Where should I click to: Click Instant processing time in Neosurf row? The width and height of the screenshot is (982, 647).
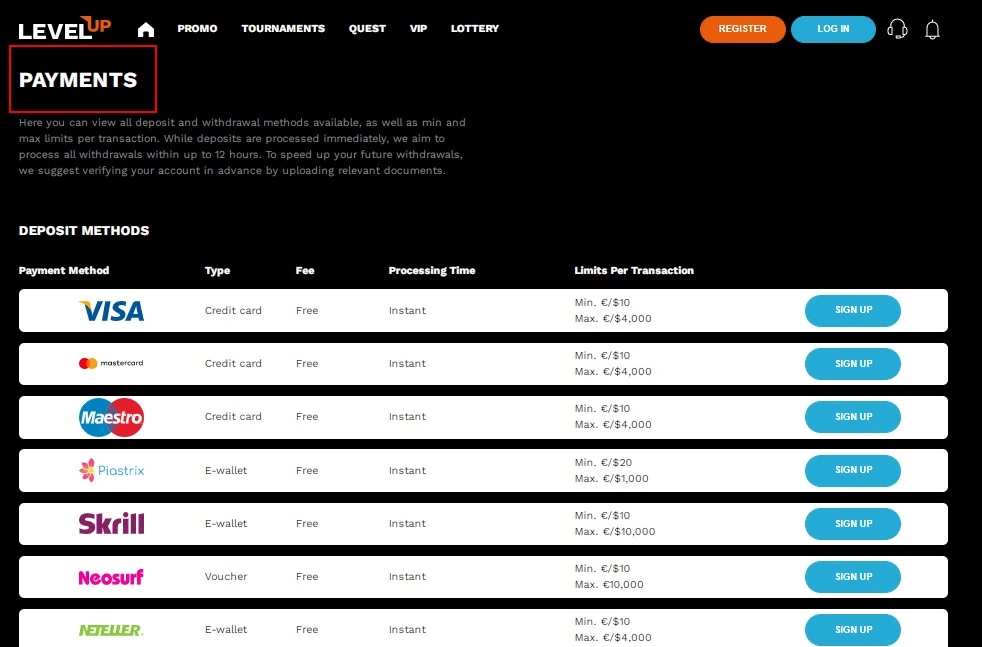[407, 577]
